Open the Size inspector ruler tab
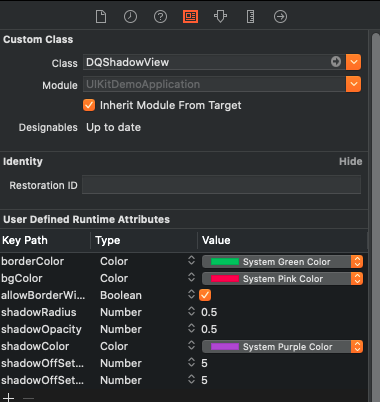 [250, 16]
